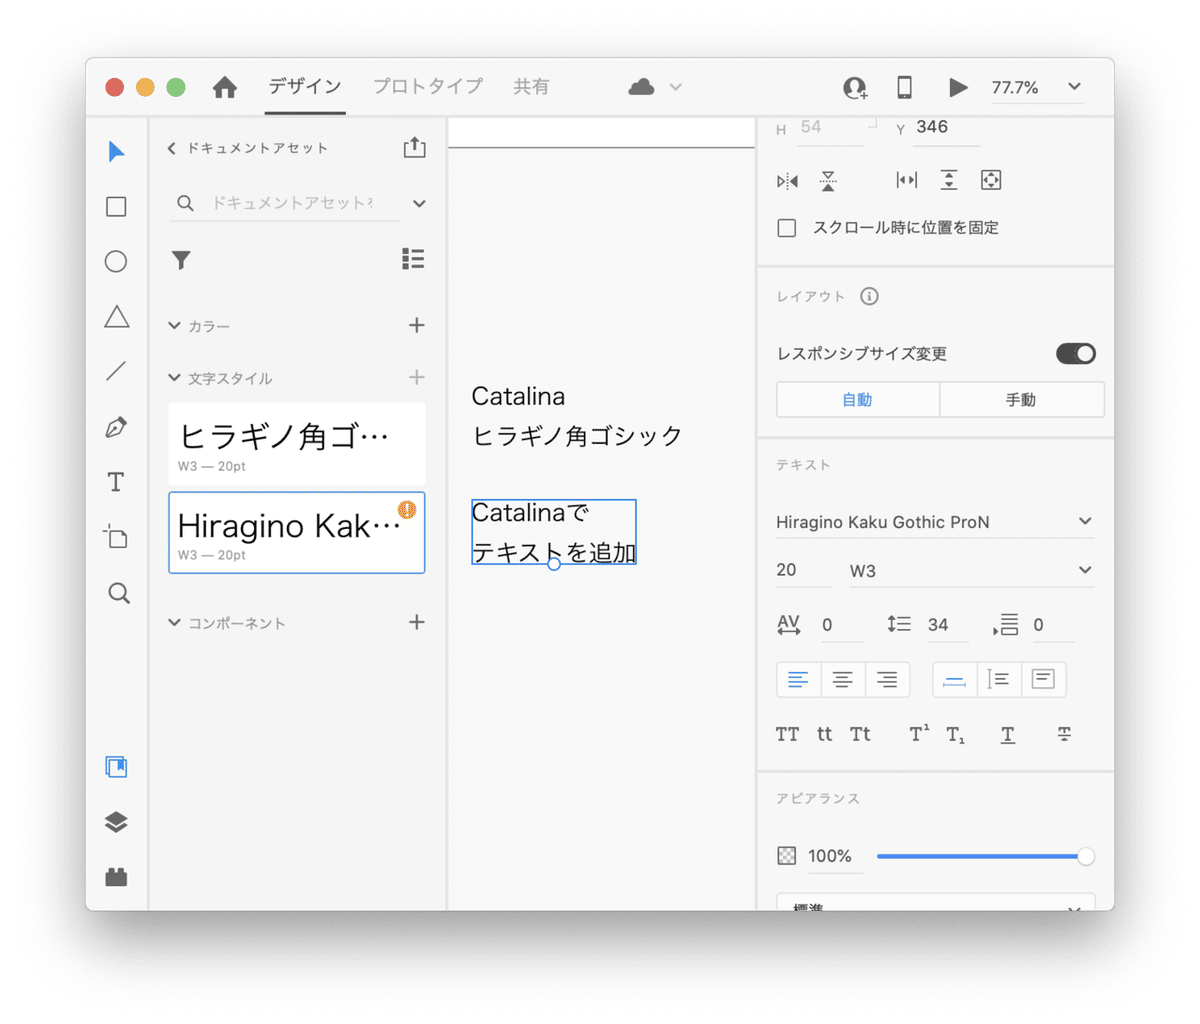The image size is (1200, 1024).
Task: Toggle strikethrough text
Action: click(1064, 735)
